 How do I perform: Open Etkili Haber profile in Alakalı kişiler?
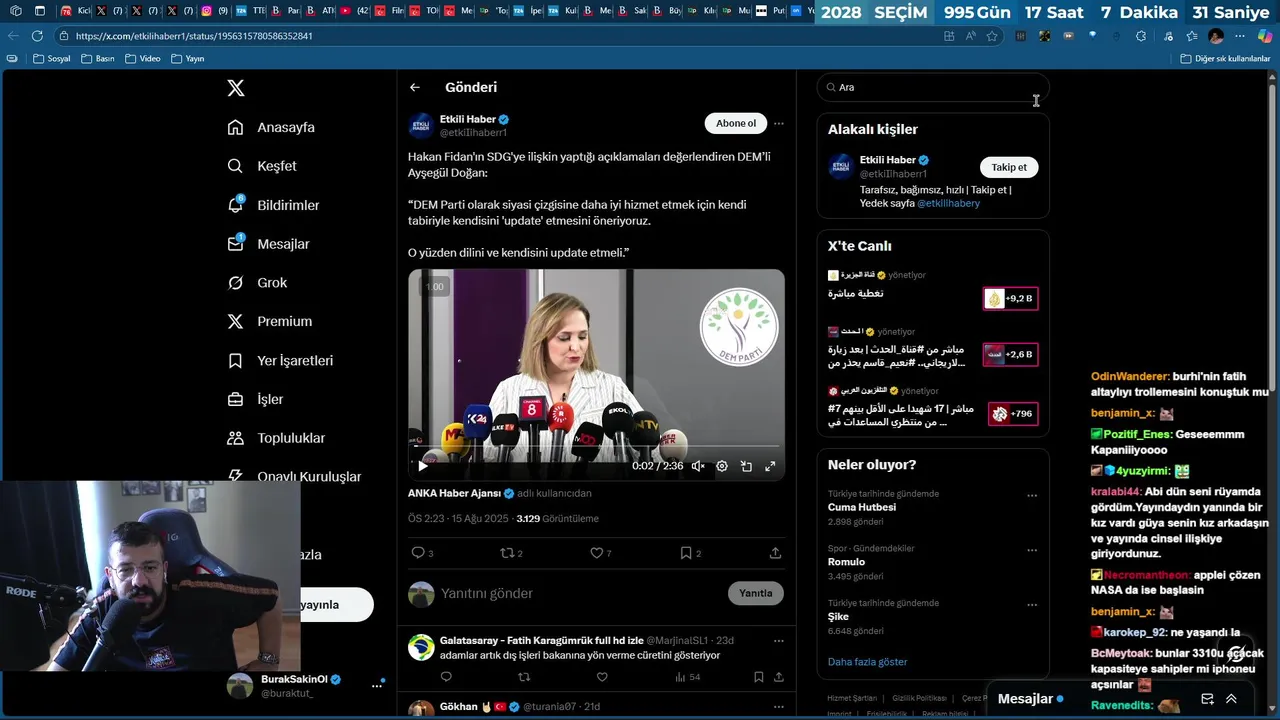[887, 160]
